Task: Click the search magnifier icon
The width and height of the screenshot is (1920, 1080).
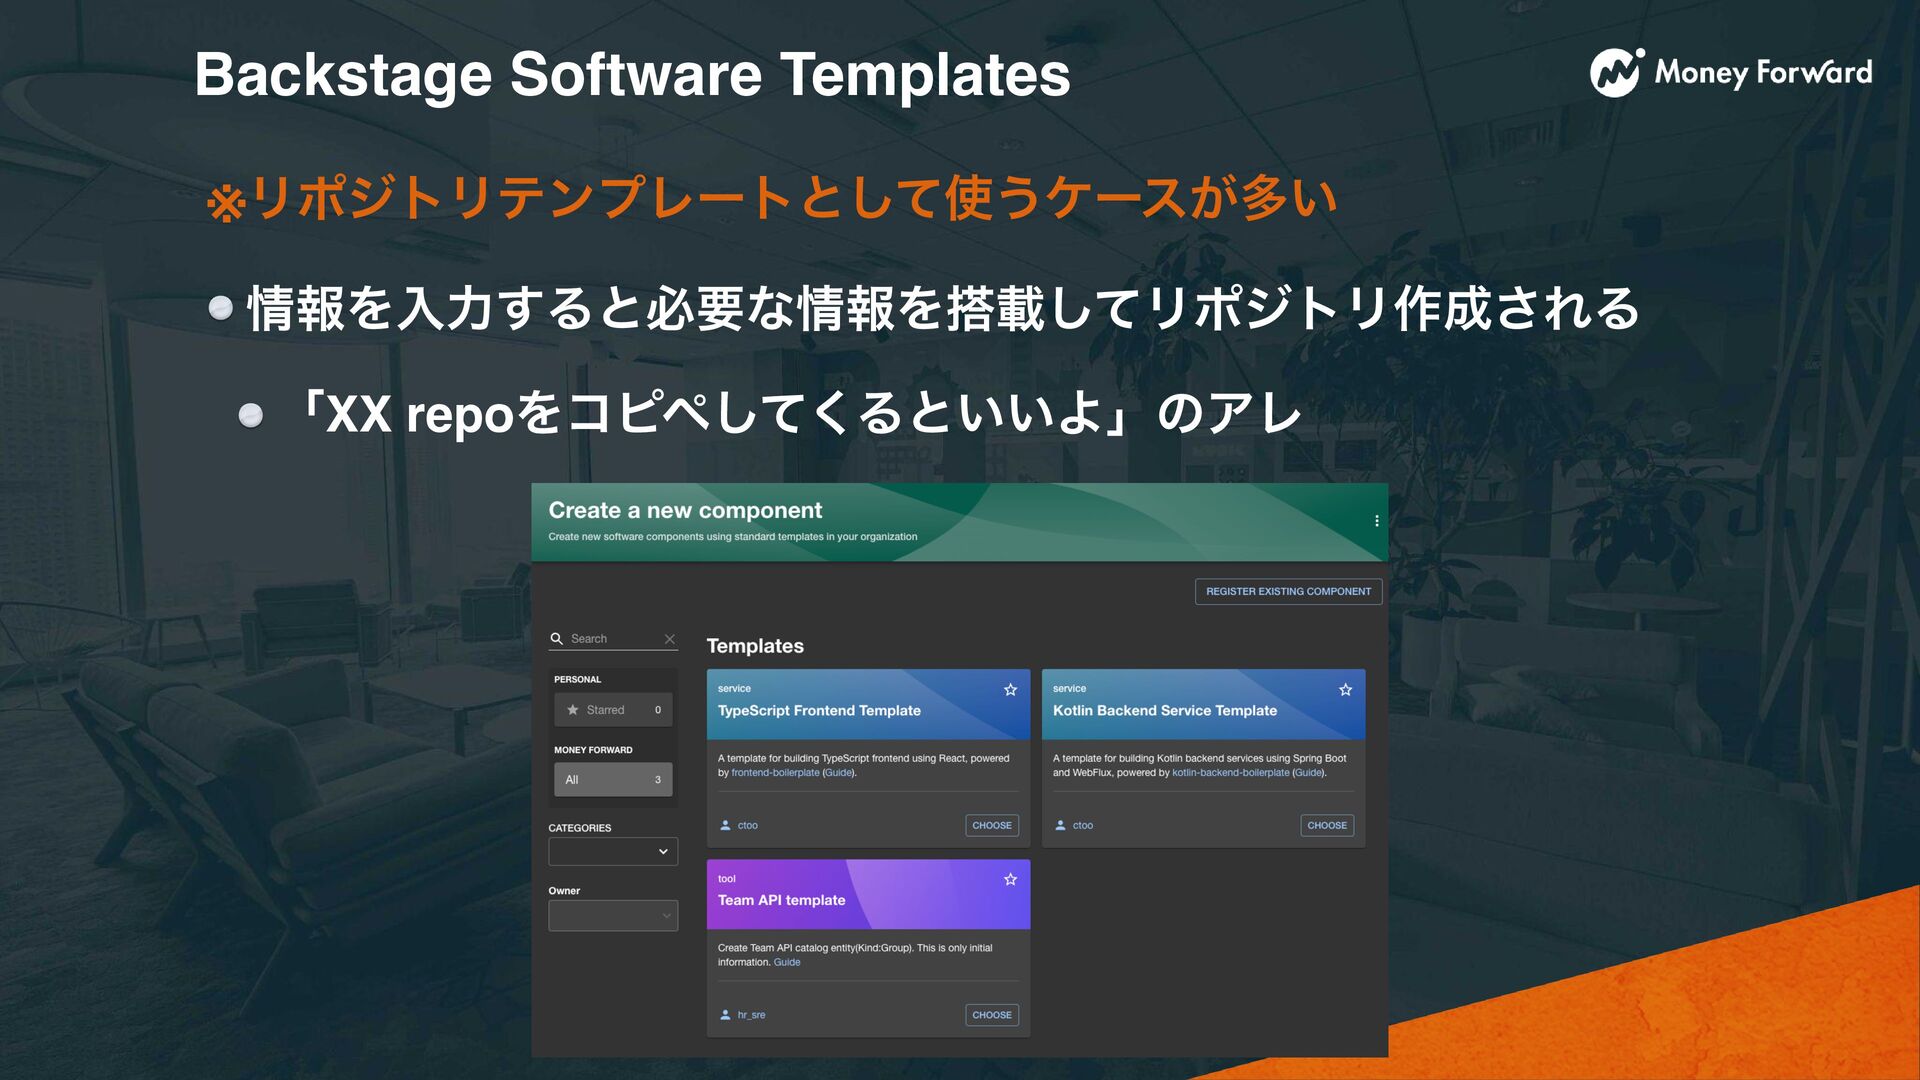Action: click(x=557, y=638)
